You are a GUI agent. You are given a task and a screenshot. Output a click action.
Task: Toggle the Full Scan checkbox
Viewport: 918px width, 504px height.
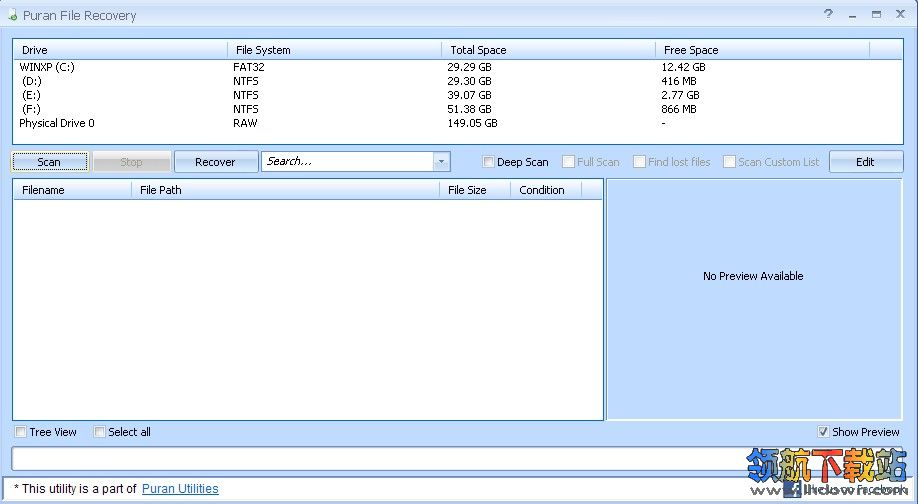click(x=568, y=162)
